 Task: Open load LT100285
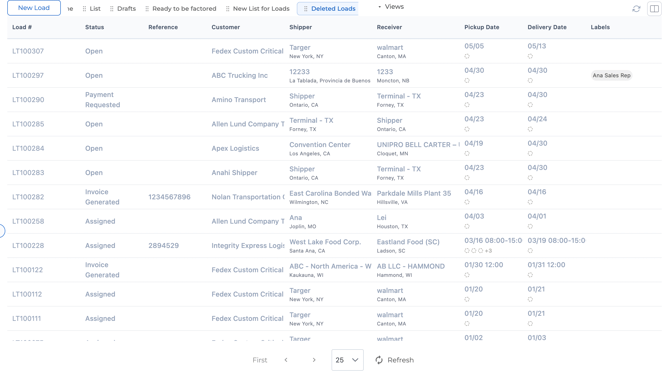coord(28,124)
